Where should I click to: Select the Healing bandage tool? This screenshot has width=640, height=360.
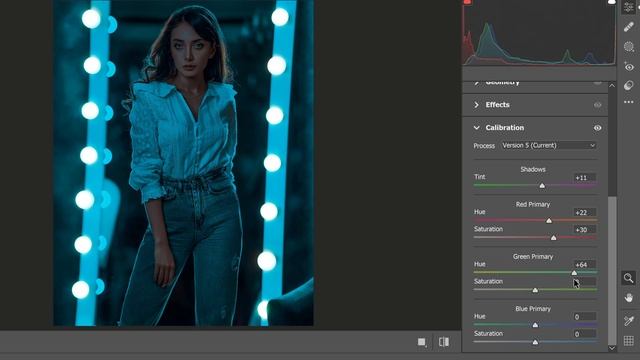[x=629, y=27]
